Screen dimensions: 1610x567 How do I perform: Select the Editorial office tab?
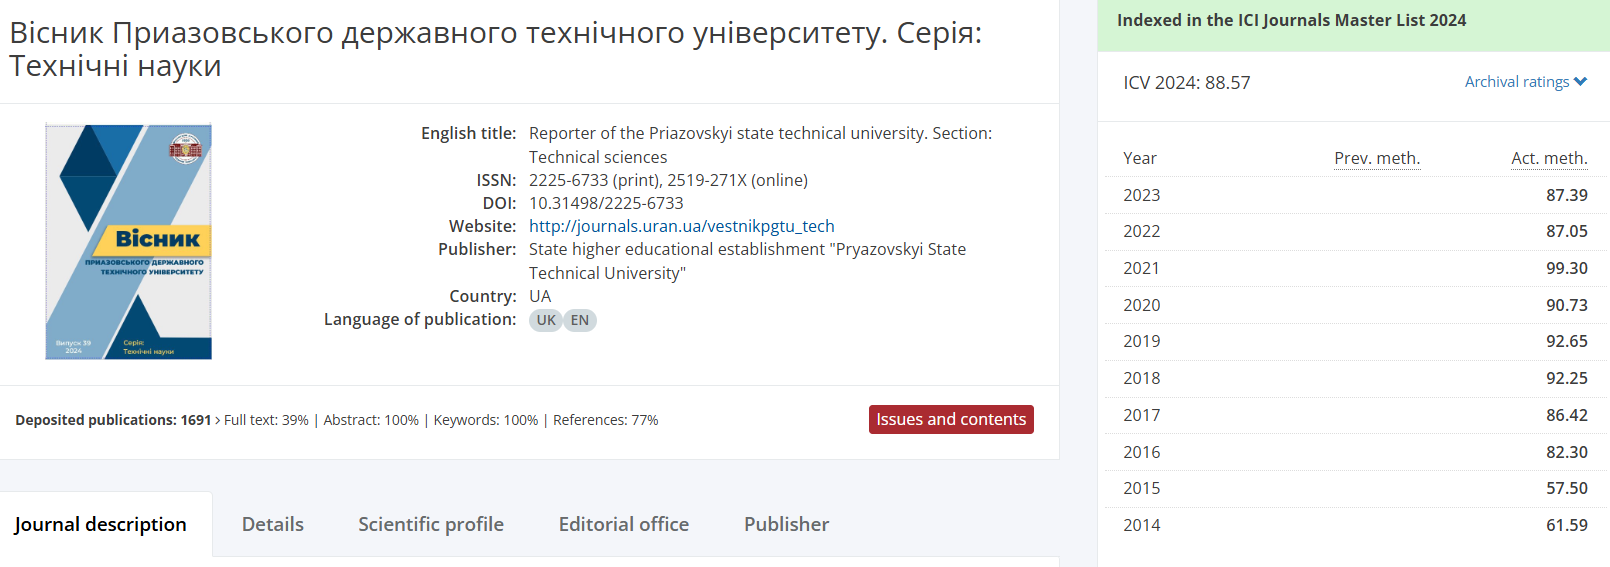(623, 524)
